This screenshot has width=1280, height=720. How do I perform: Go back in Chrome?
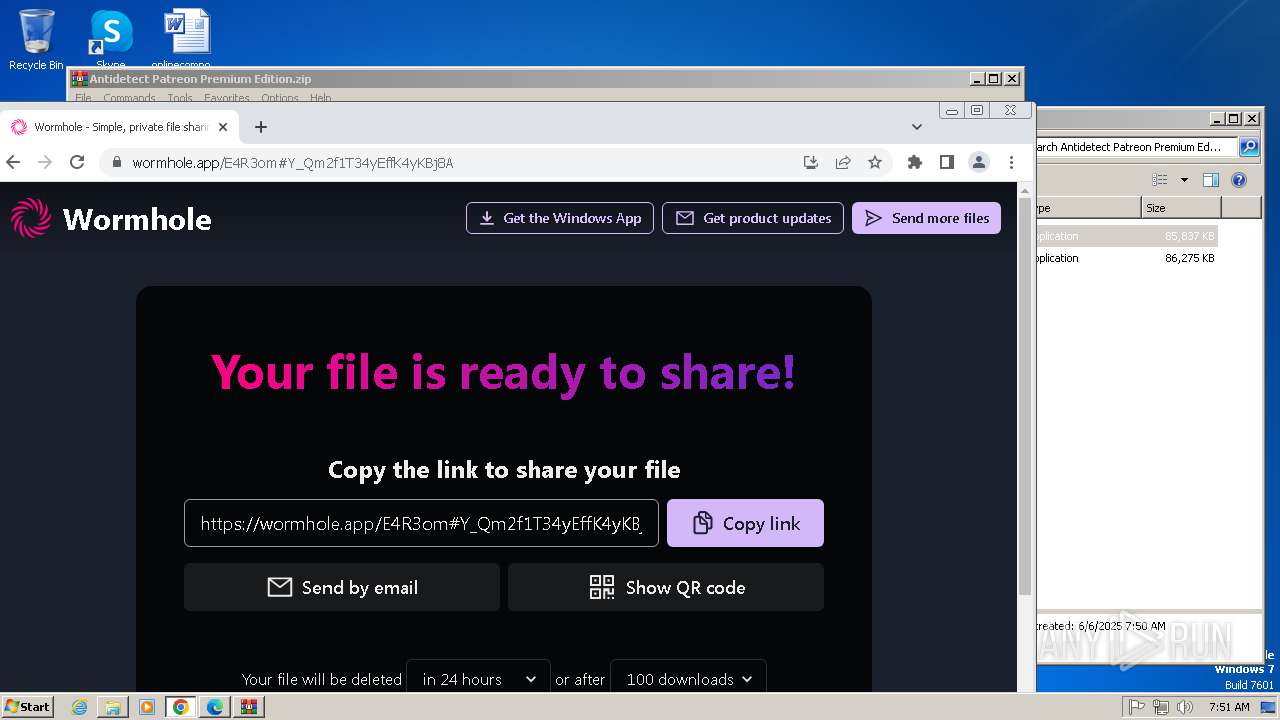[x=13, y=162]
